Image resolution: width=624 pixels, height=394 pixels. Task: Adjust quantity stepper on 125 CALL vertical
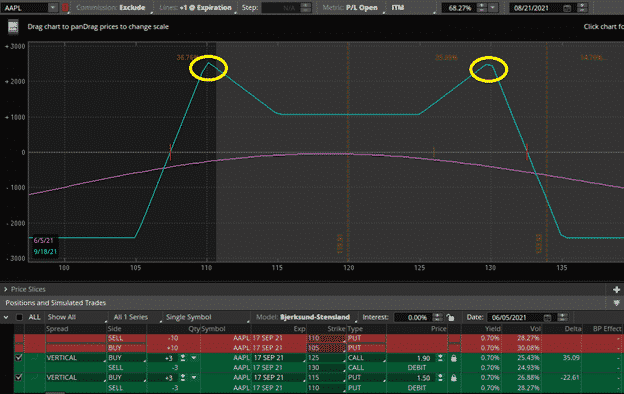[183, 358]
